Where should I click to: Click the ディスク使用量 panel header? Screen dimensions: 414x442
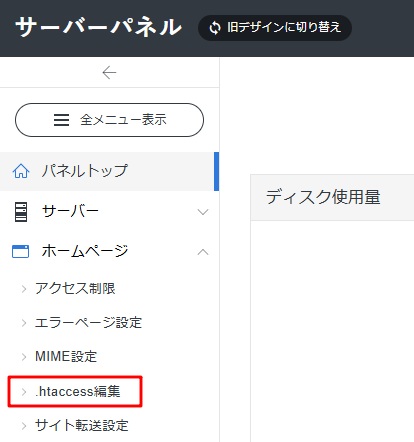[x=332, y=197]
